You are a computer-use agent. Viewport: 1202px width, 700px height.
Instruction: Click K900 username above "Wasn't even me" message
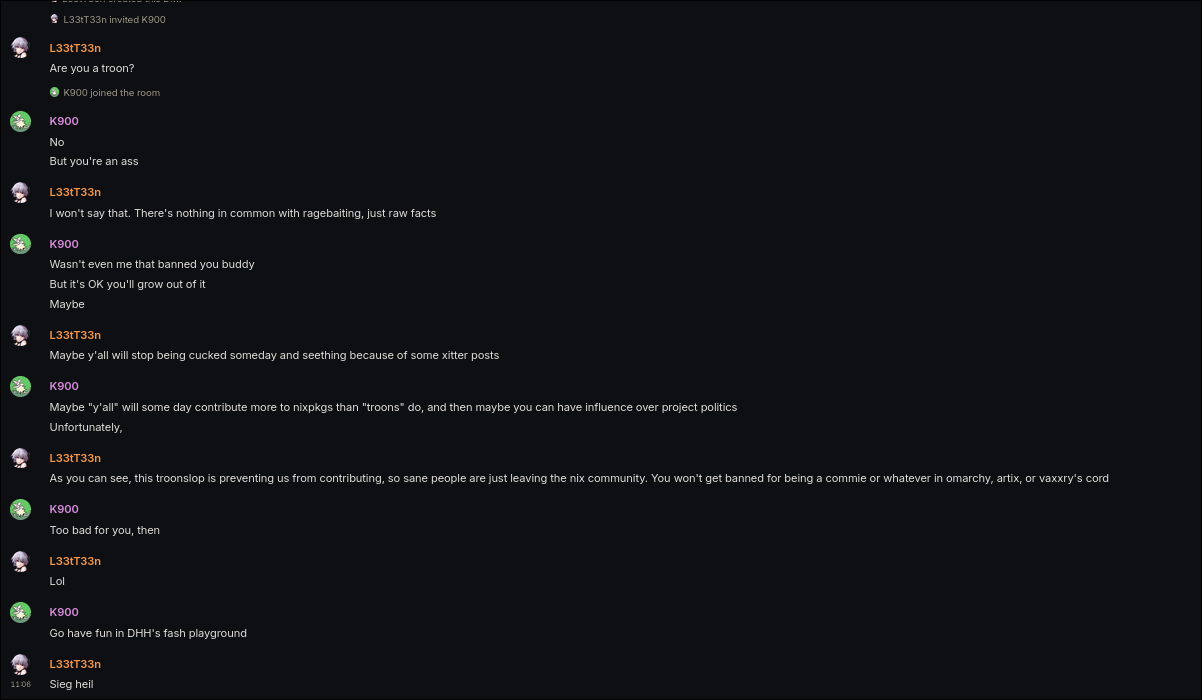[x=64, y=244]
